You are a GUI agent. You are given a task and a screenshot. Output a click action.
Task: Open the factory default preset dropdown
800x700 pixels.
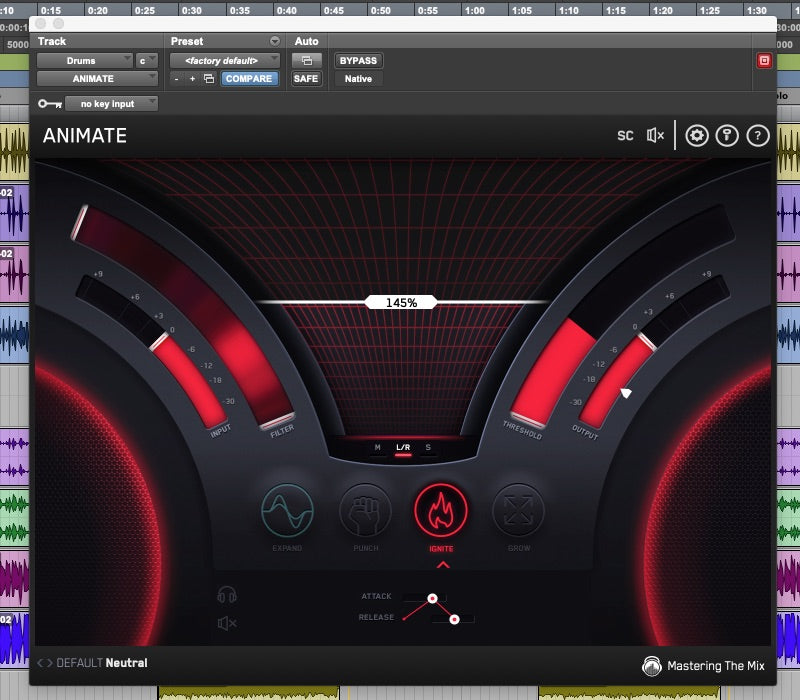click(224, 61)
